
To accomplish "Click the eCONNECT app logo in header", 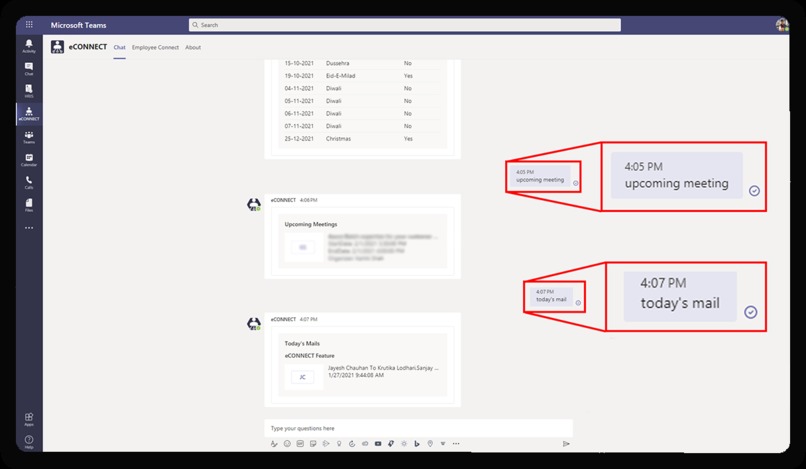I will pyautogui.click(x=57, y=47).
